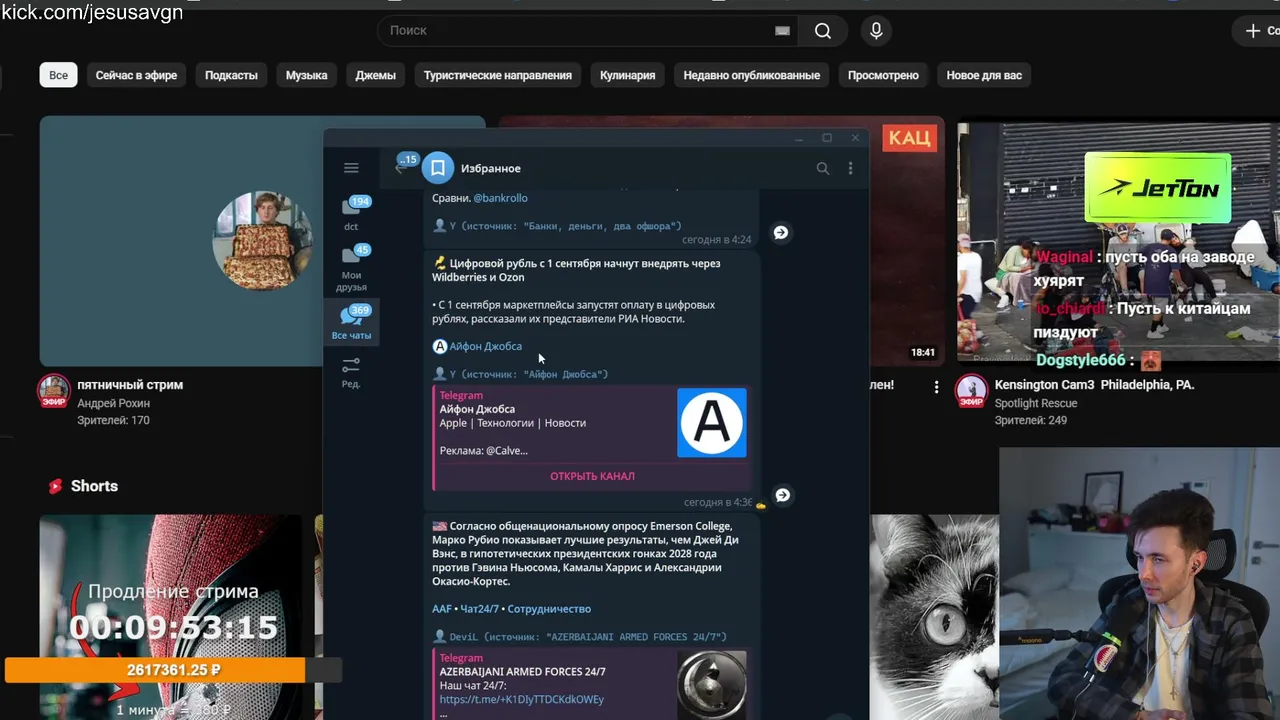Open the Kensington Cam3 video thumbnail
Screen dimensions: 1280x720
click(1118, 241)
